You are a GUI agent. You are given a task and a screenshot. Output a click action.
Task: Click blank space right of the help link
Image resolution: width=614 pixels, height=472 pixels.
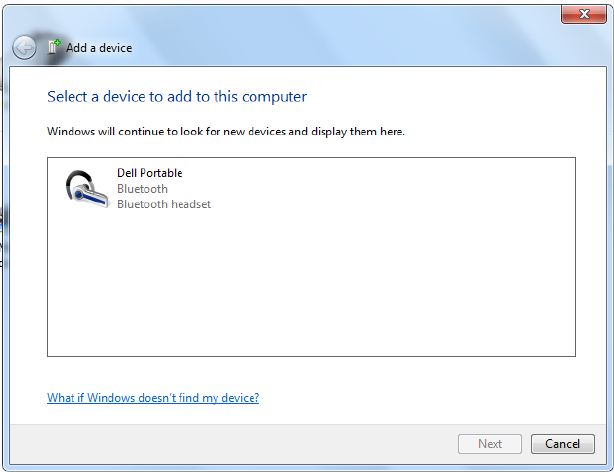(x=420, y=398)
